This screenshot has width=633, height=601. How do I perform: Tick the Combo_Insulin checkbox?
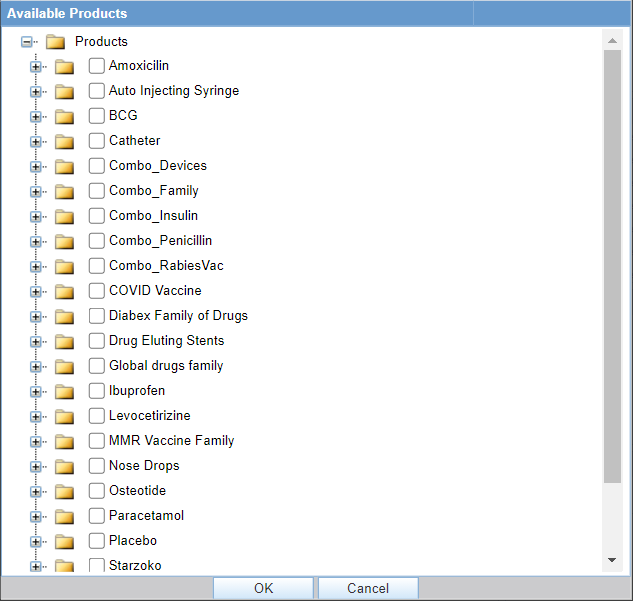pyautogui.click(x=96, y=216)
